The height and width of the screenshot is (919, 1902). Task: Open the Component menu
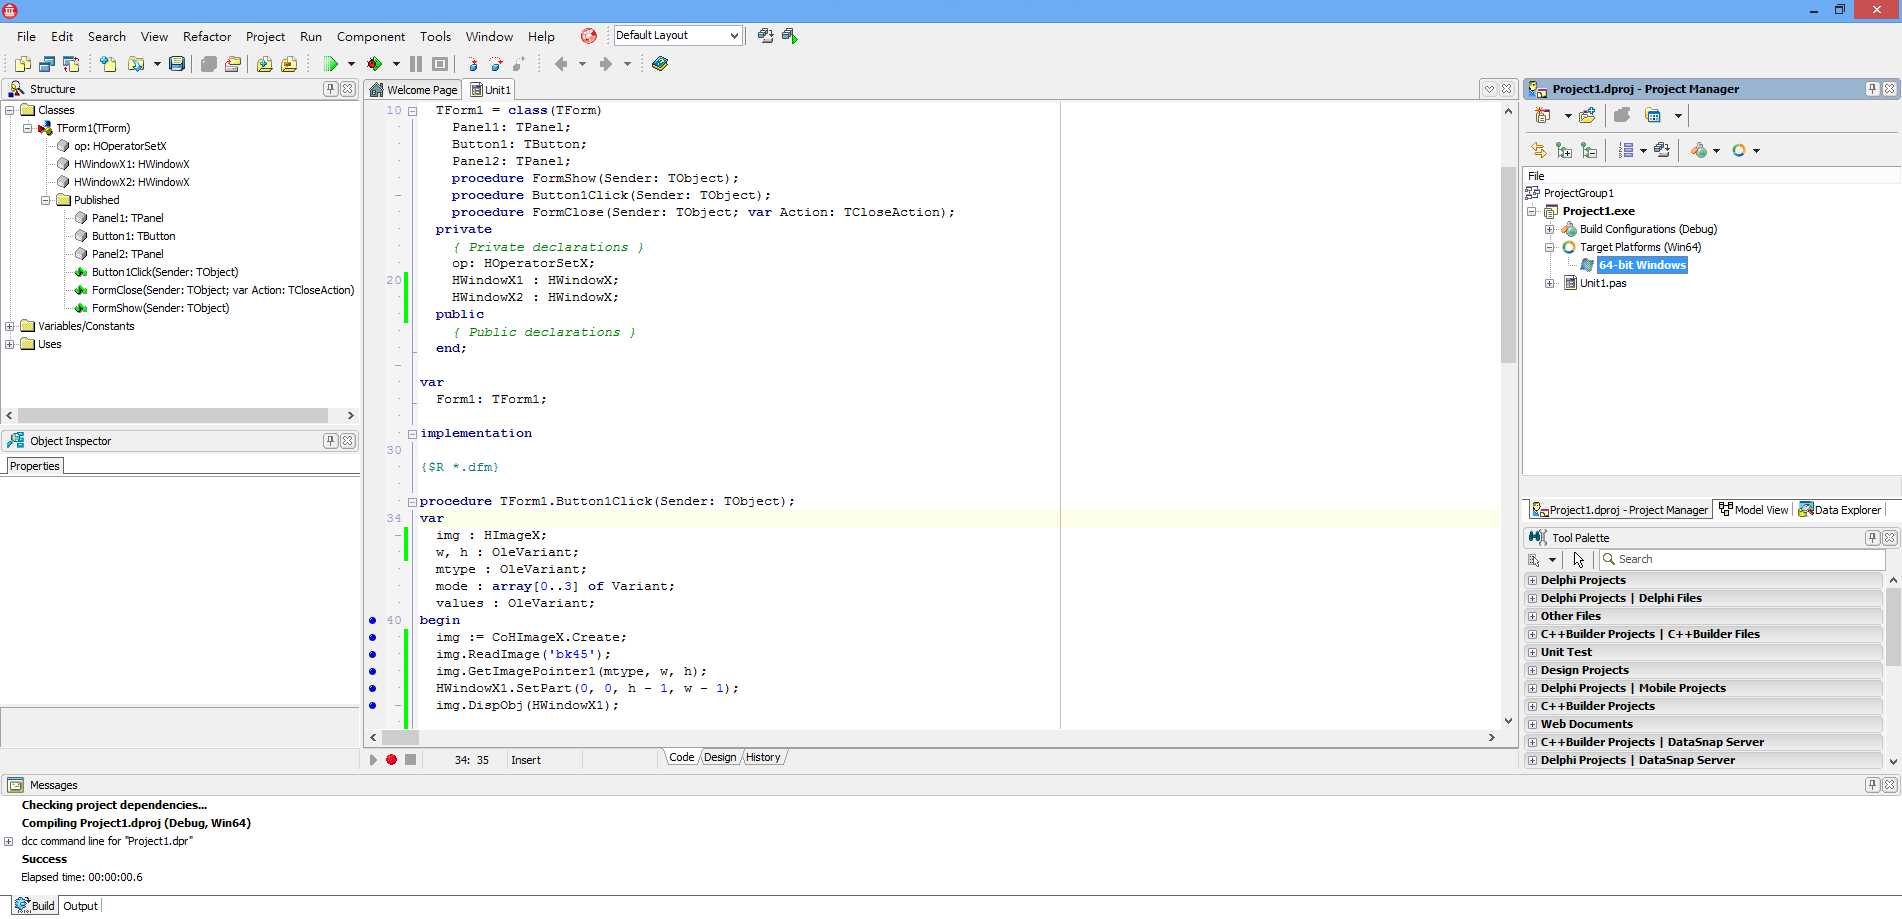coord(371,36)
